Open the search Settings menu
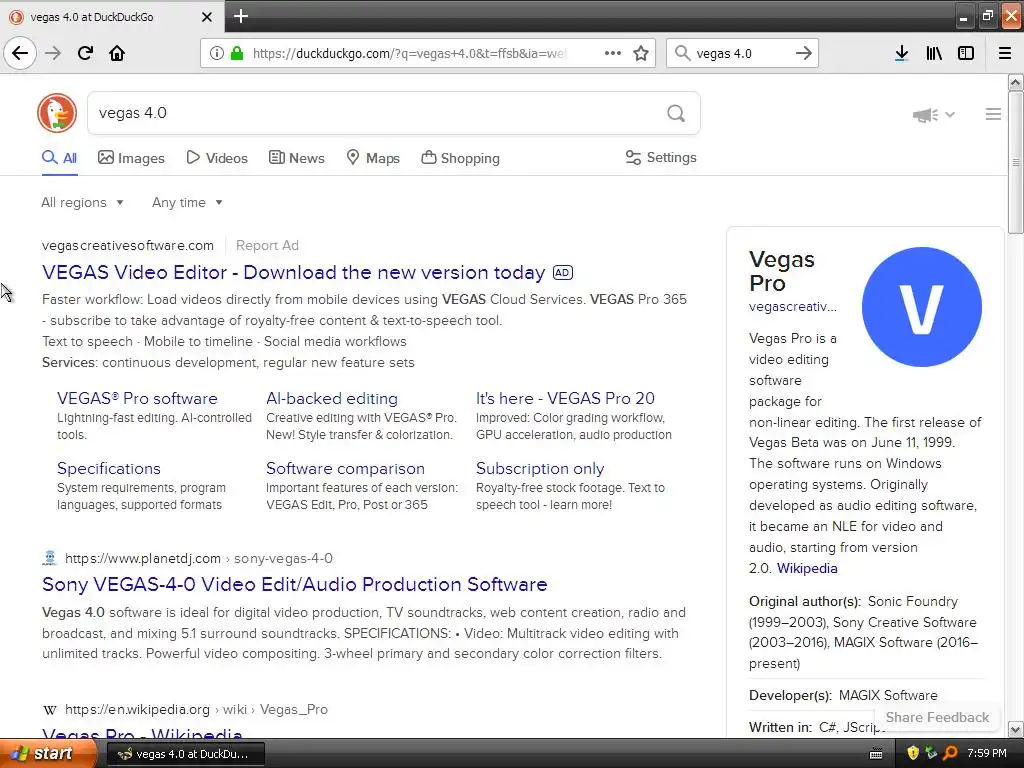This screenshot has width=1024, height=768. (x=661, y=157)
